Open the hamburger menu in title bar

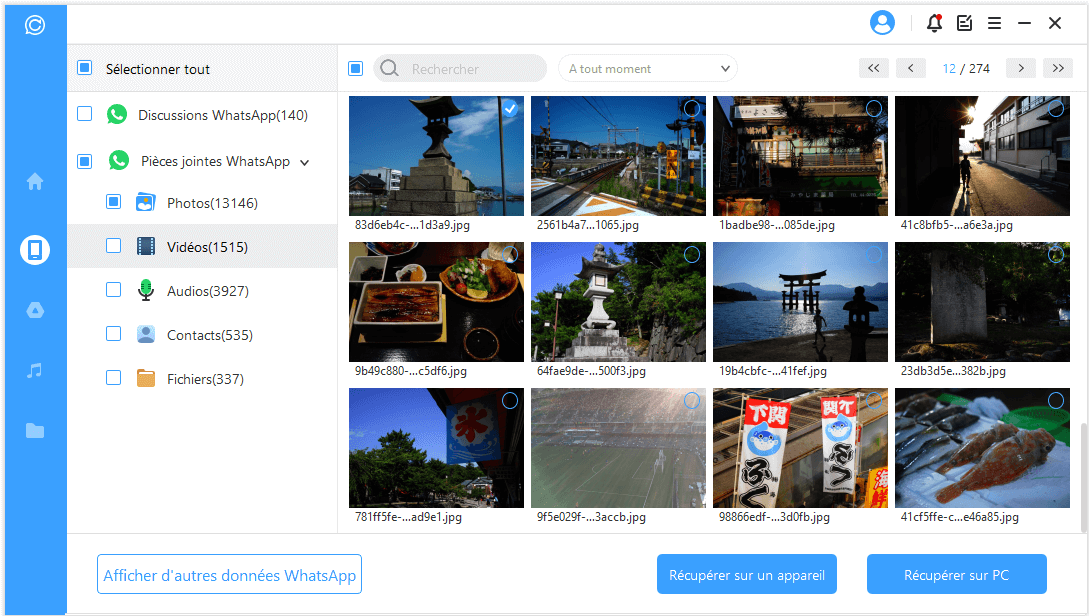pos(994,23)
